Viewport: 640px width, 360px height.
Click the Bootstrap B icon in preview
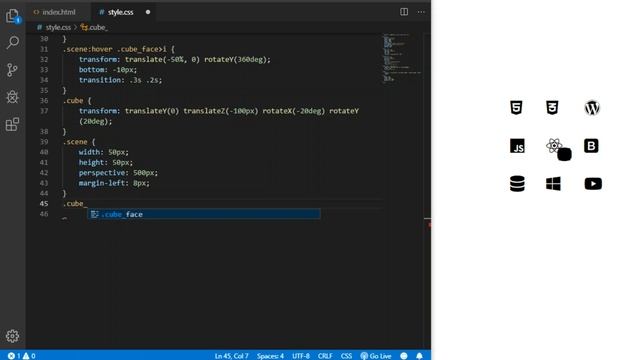(591, 146)
